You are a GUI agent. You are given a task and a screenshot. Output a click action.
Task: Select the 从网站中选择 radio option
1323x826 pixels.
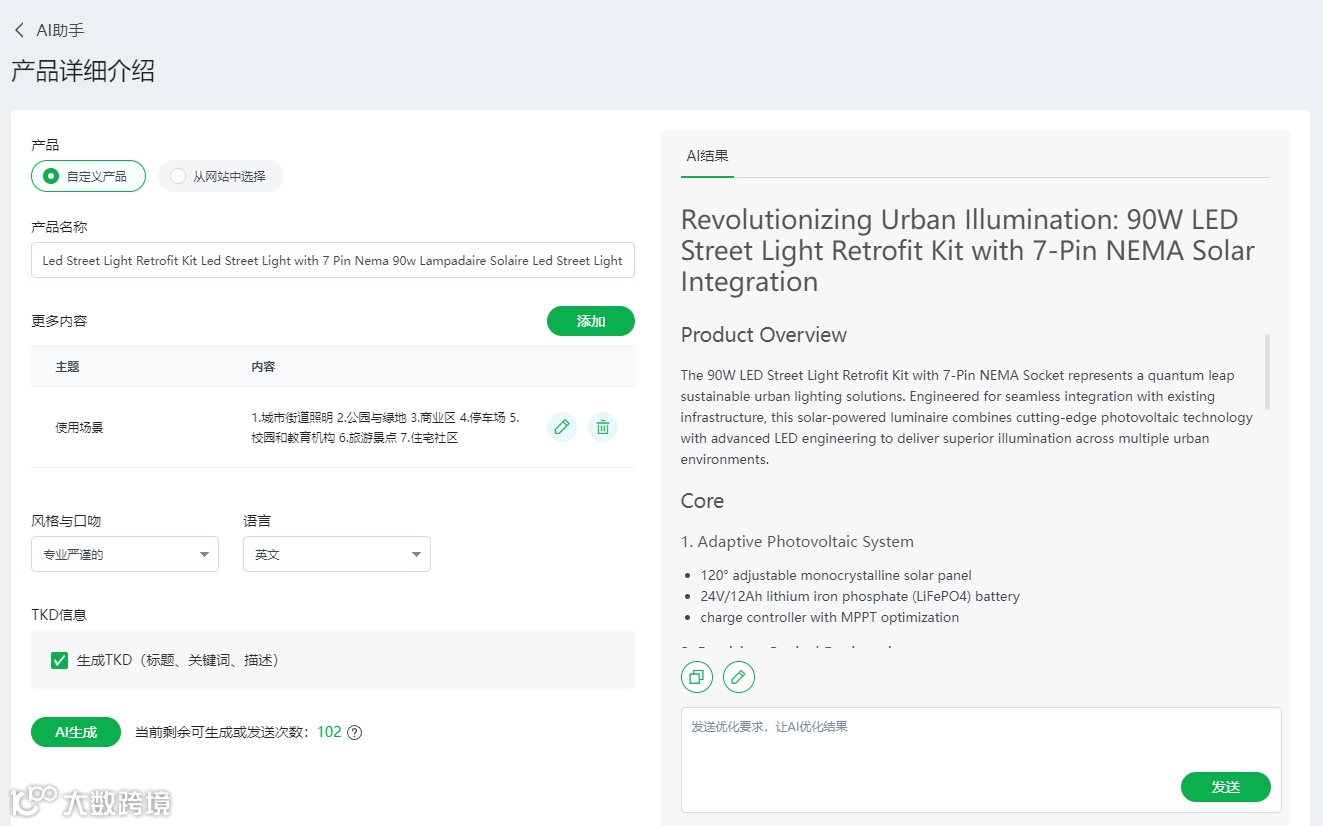coord(178,176)
